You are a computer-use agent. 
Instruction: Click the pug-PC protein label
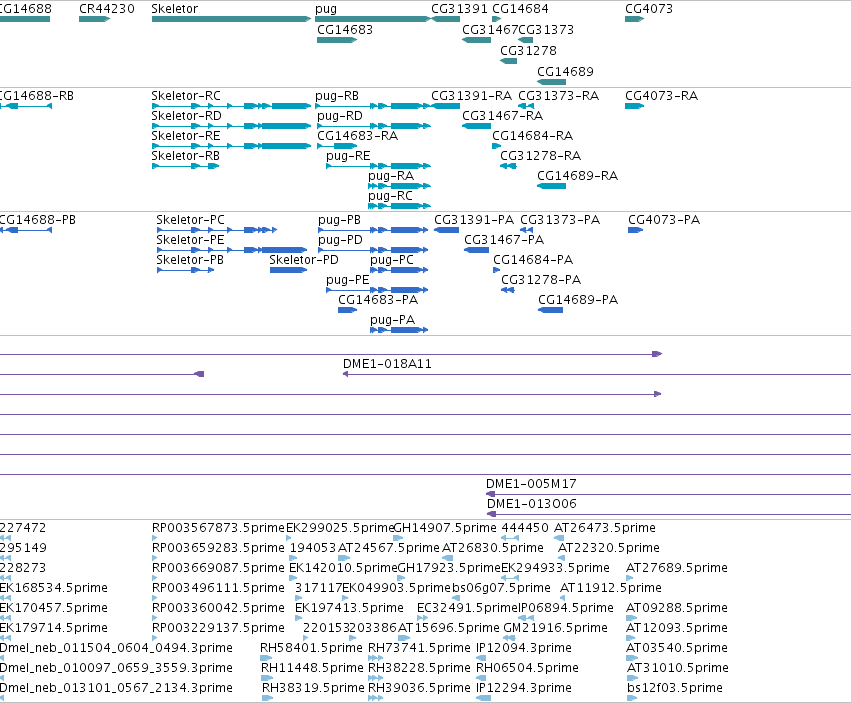(392, 261)
